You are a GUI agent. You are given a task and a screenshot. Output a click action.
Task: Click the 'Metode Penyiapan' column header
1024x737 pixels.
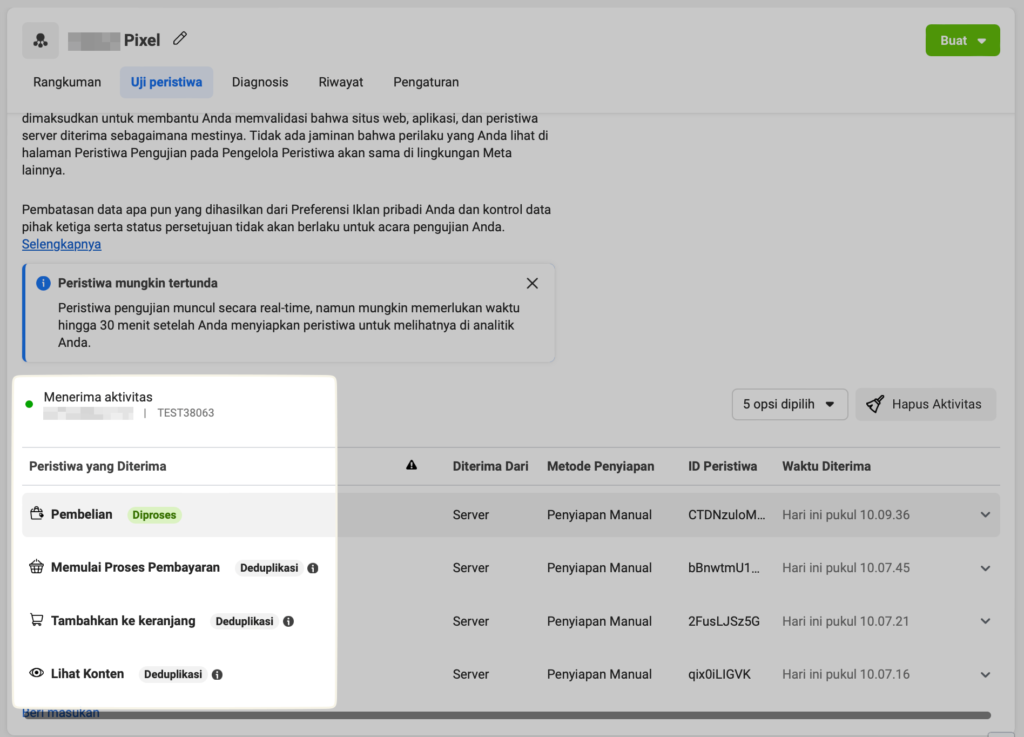click(x=600, y=466)
